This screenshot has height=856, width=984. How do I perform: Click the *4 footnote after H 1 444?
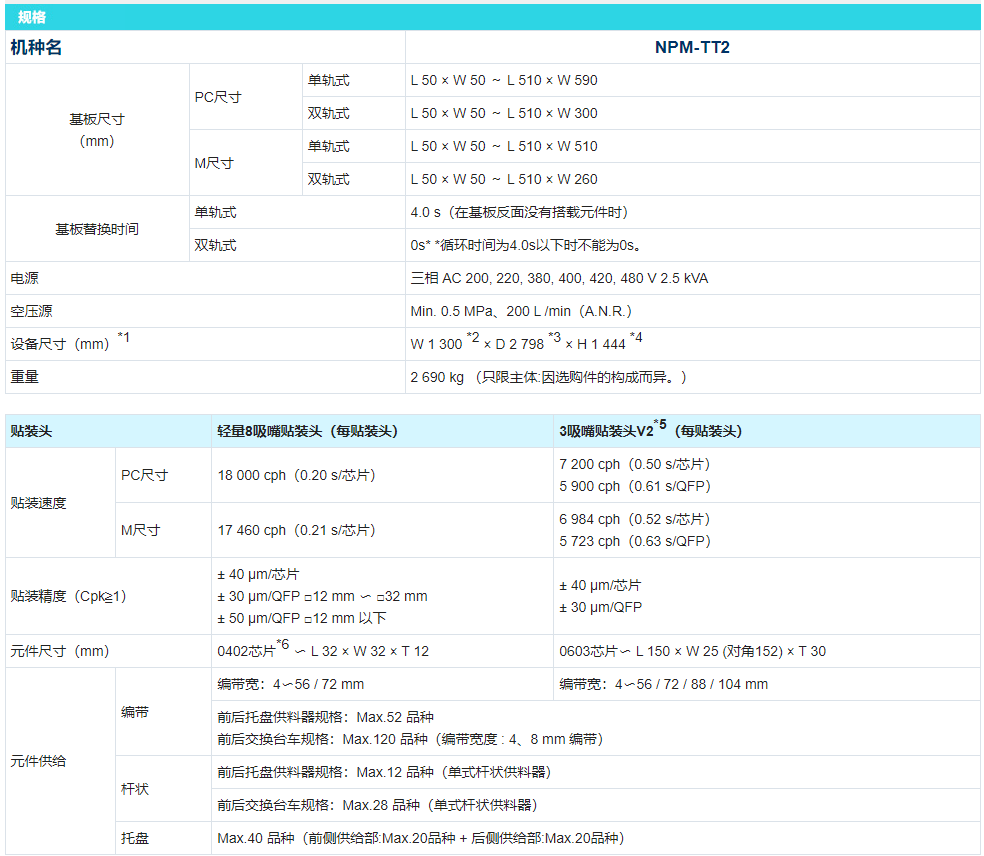[636, 338]
